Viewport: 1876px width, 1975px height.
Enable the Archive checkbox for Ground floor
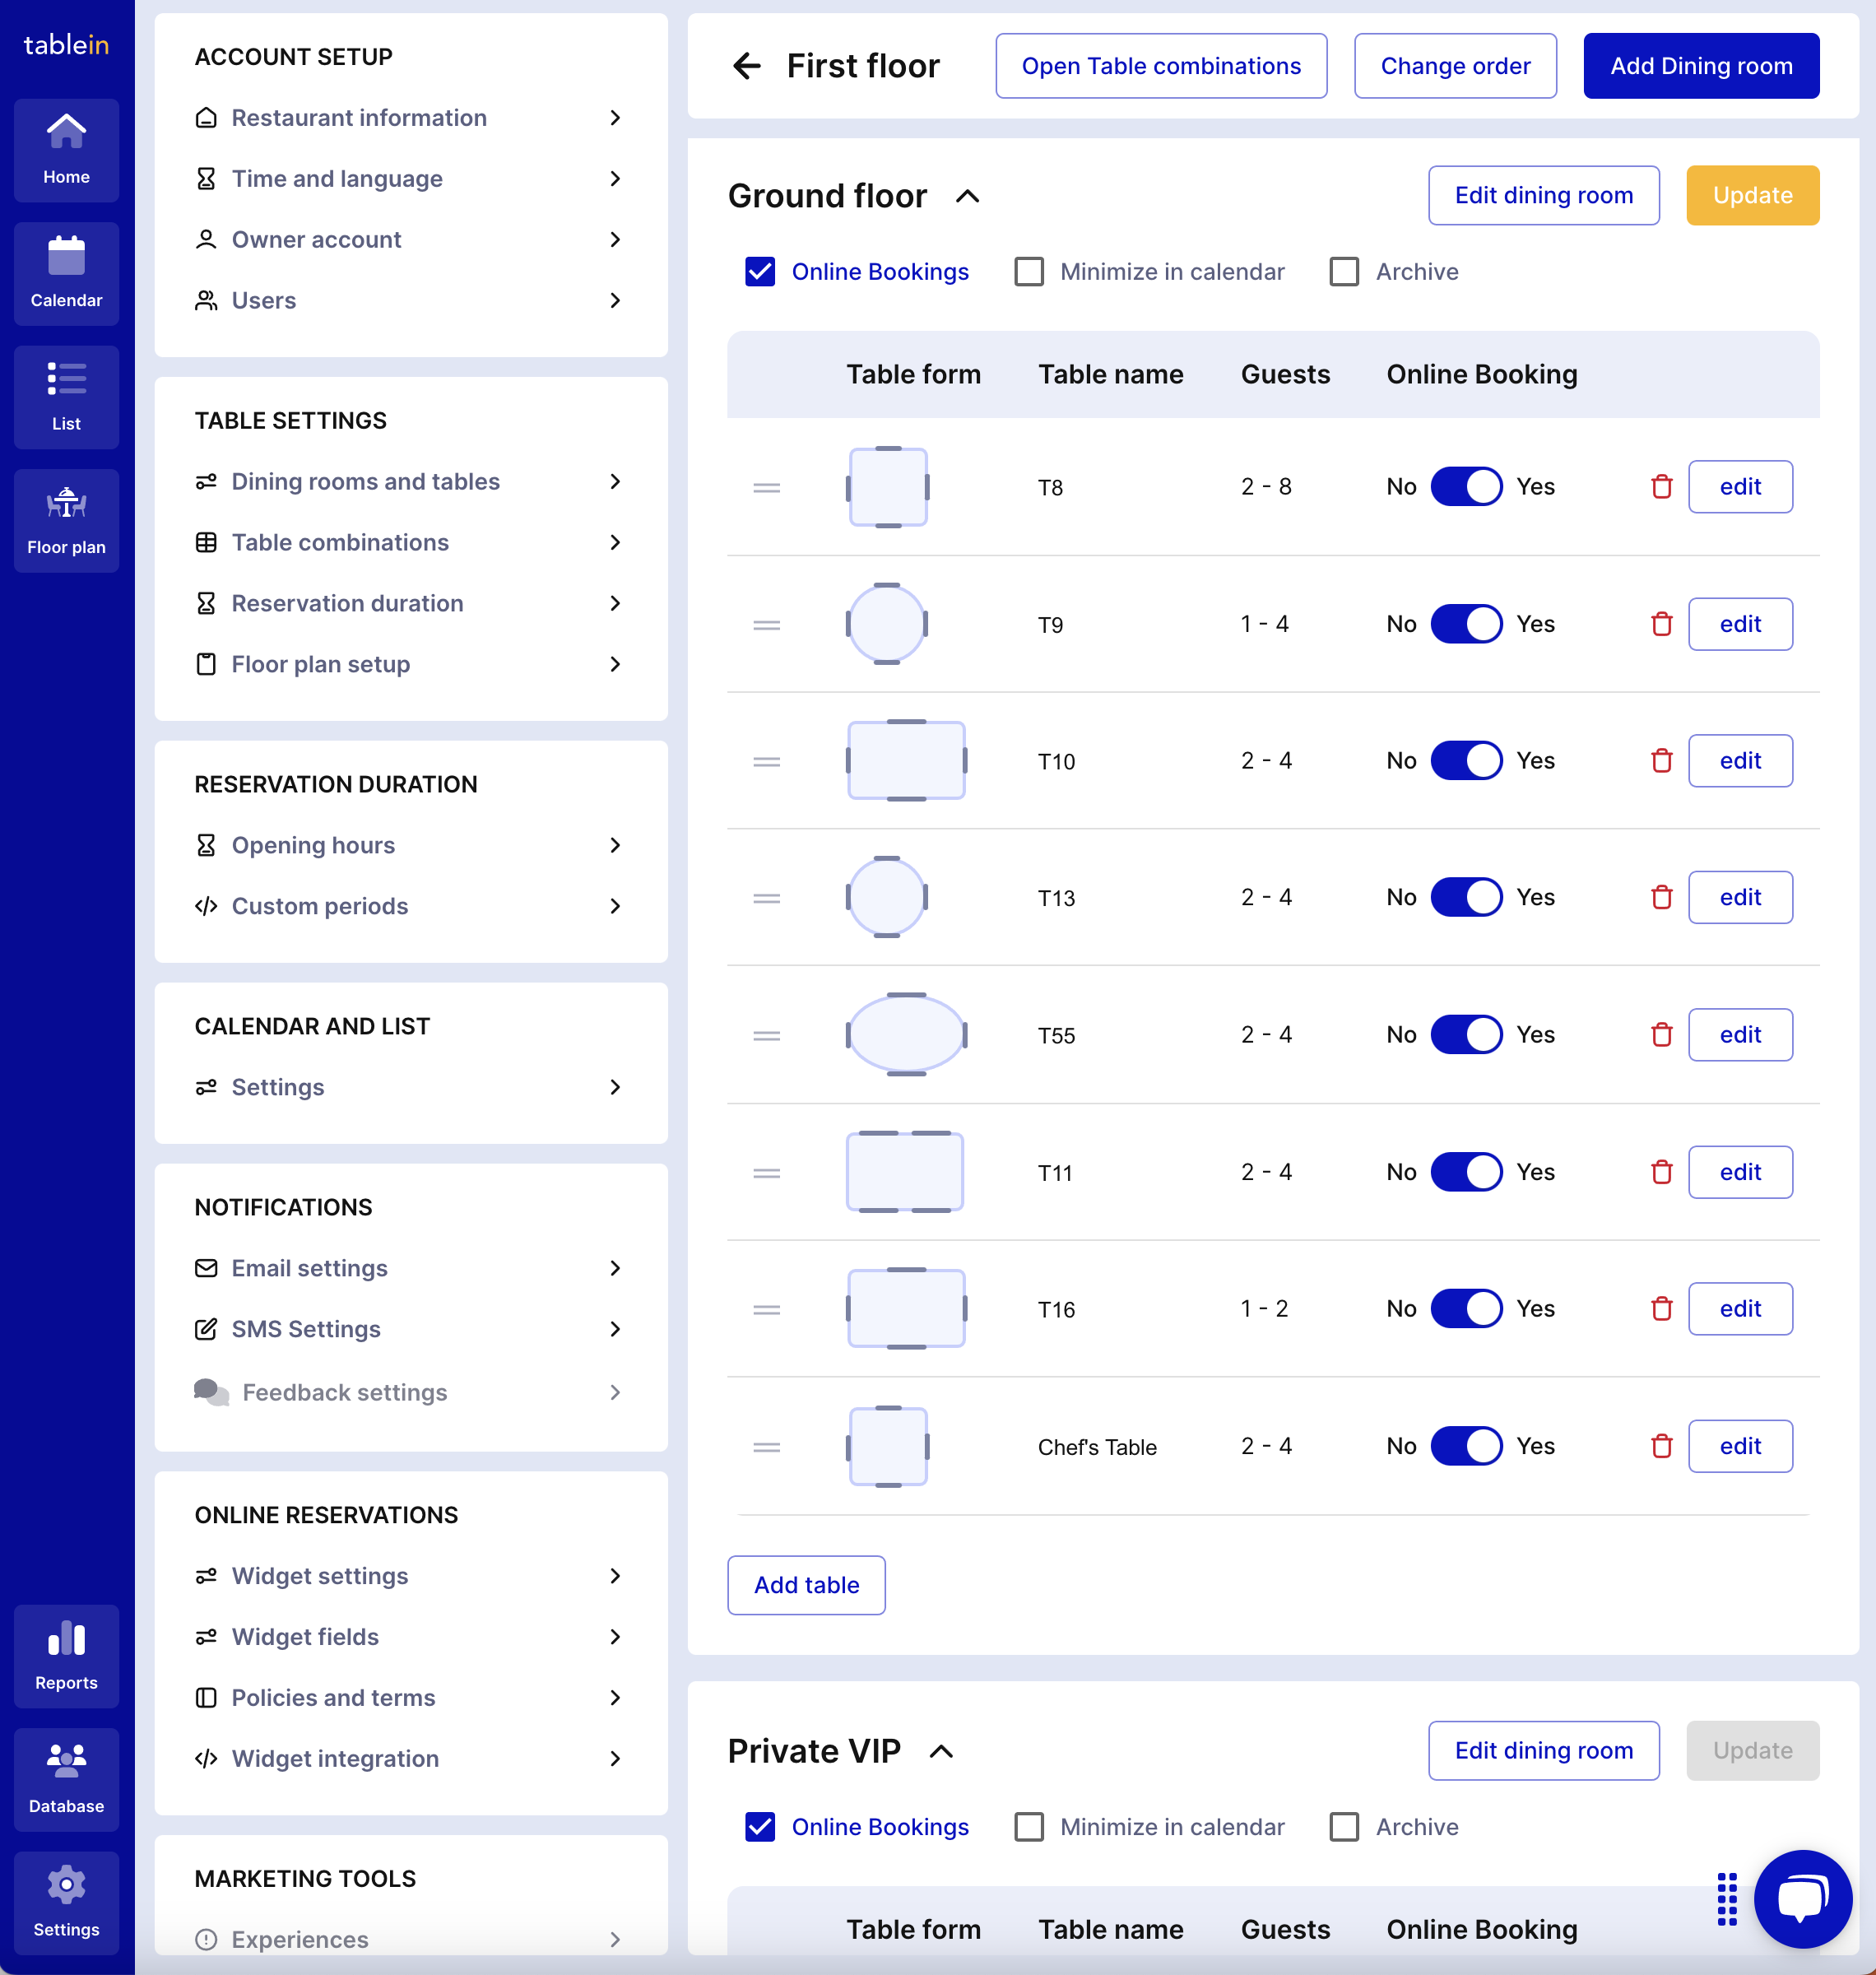pyautogui.click(x=1344, y=271)
